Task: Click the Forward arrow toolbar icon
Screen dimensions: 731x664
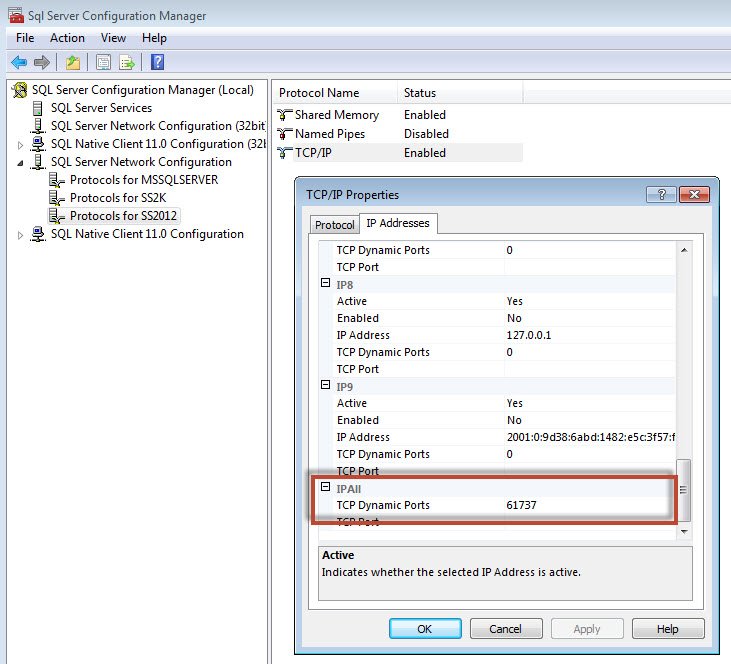Action: click(x=42, y=62)
